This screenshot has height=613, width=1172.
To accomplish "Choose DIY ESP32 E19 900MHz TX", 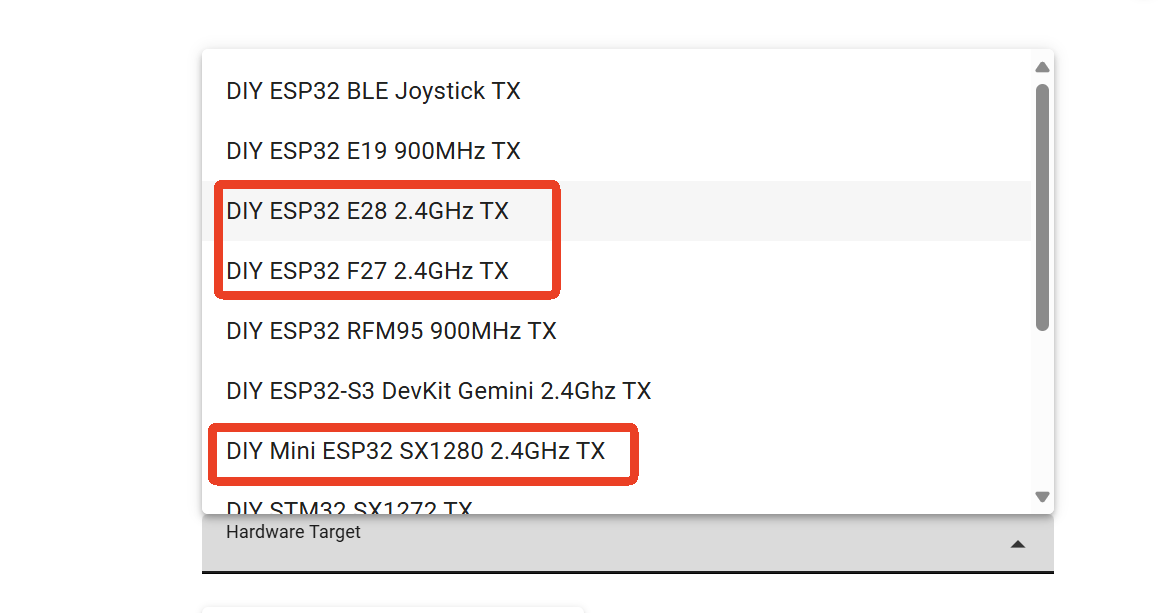I will click(373, 152).
